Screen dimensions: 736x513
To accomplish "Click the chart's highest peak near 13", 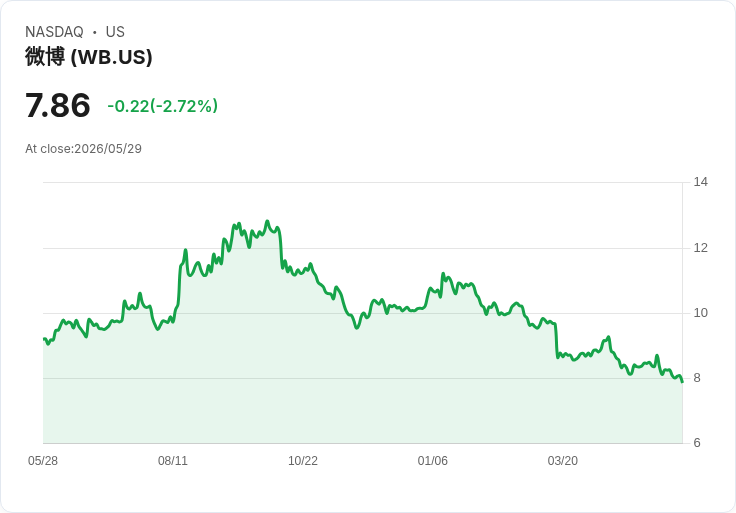I will pyautogui.click(x=268, y=221).
